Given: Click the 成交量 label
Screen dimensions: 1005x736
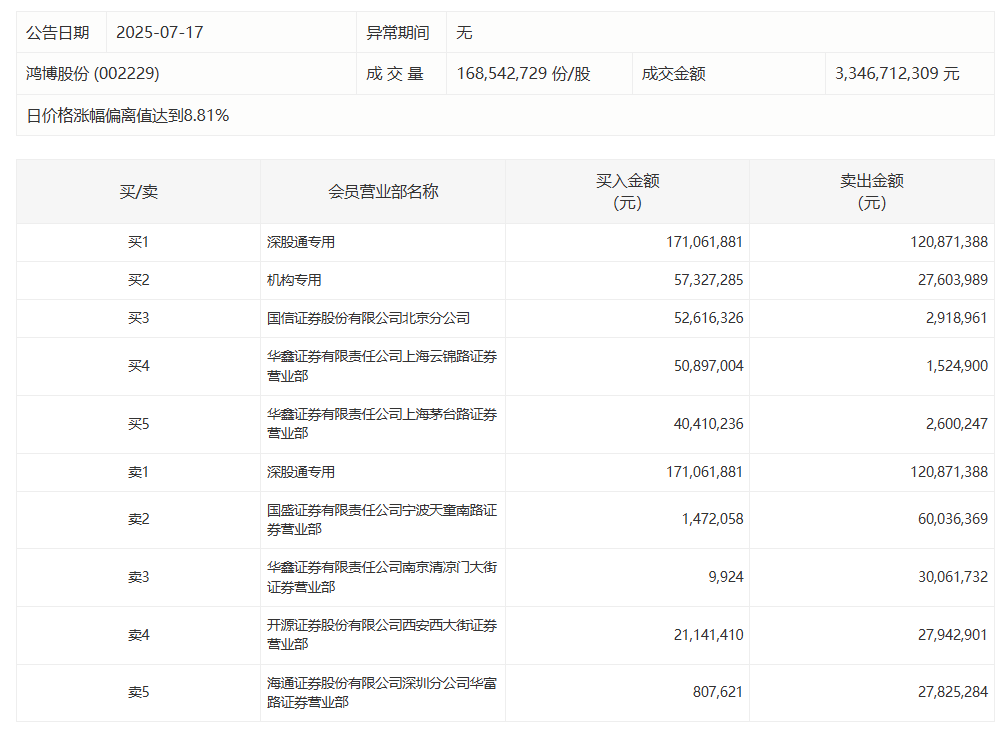Looking at the screenshot, I should pyautogui.click(x=395, y=74).
